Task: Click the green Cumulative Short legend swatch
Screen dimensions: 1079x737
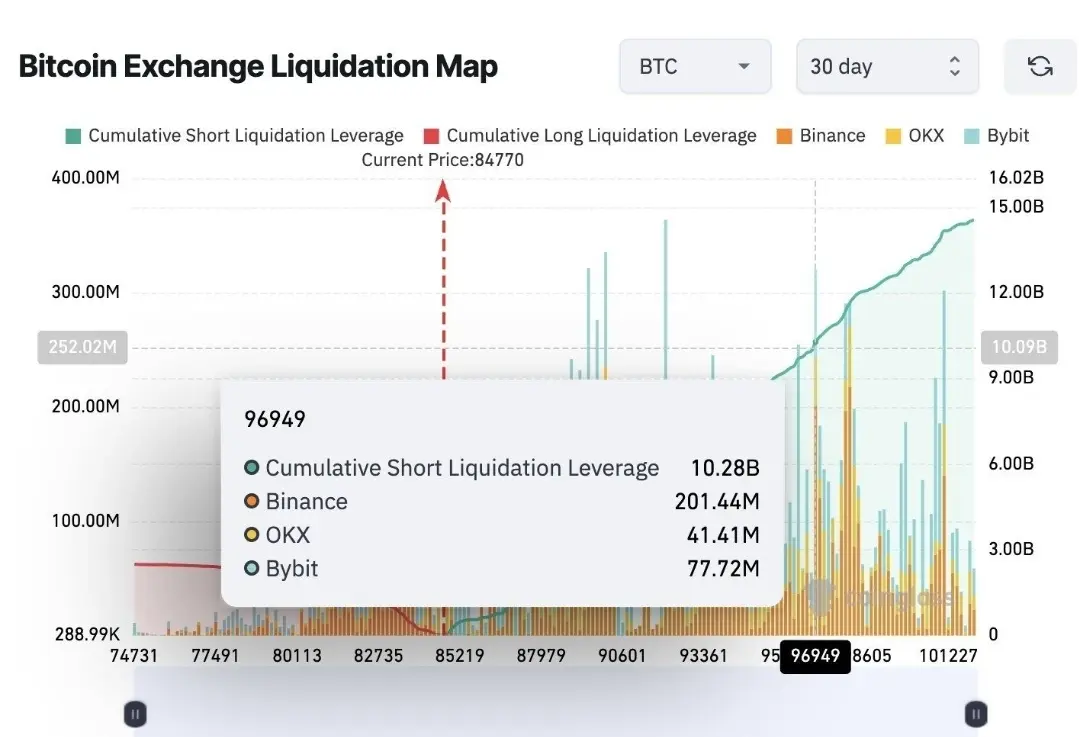Action: point(73,136)
